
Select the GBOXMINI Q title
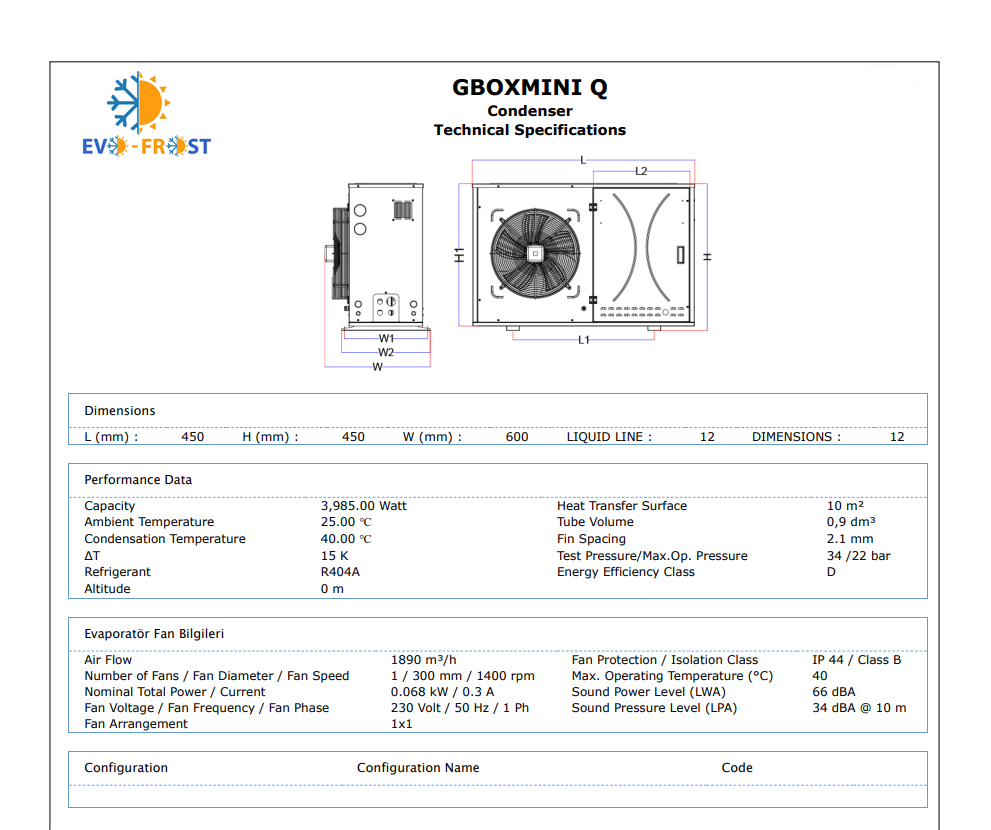pyautogui.click(x=530, y=88)
